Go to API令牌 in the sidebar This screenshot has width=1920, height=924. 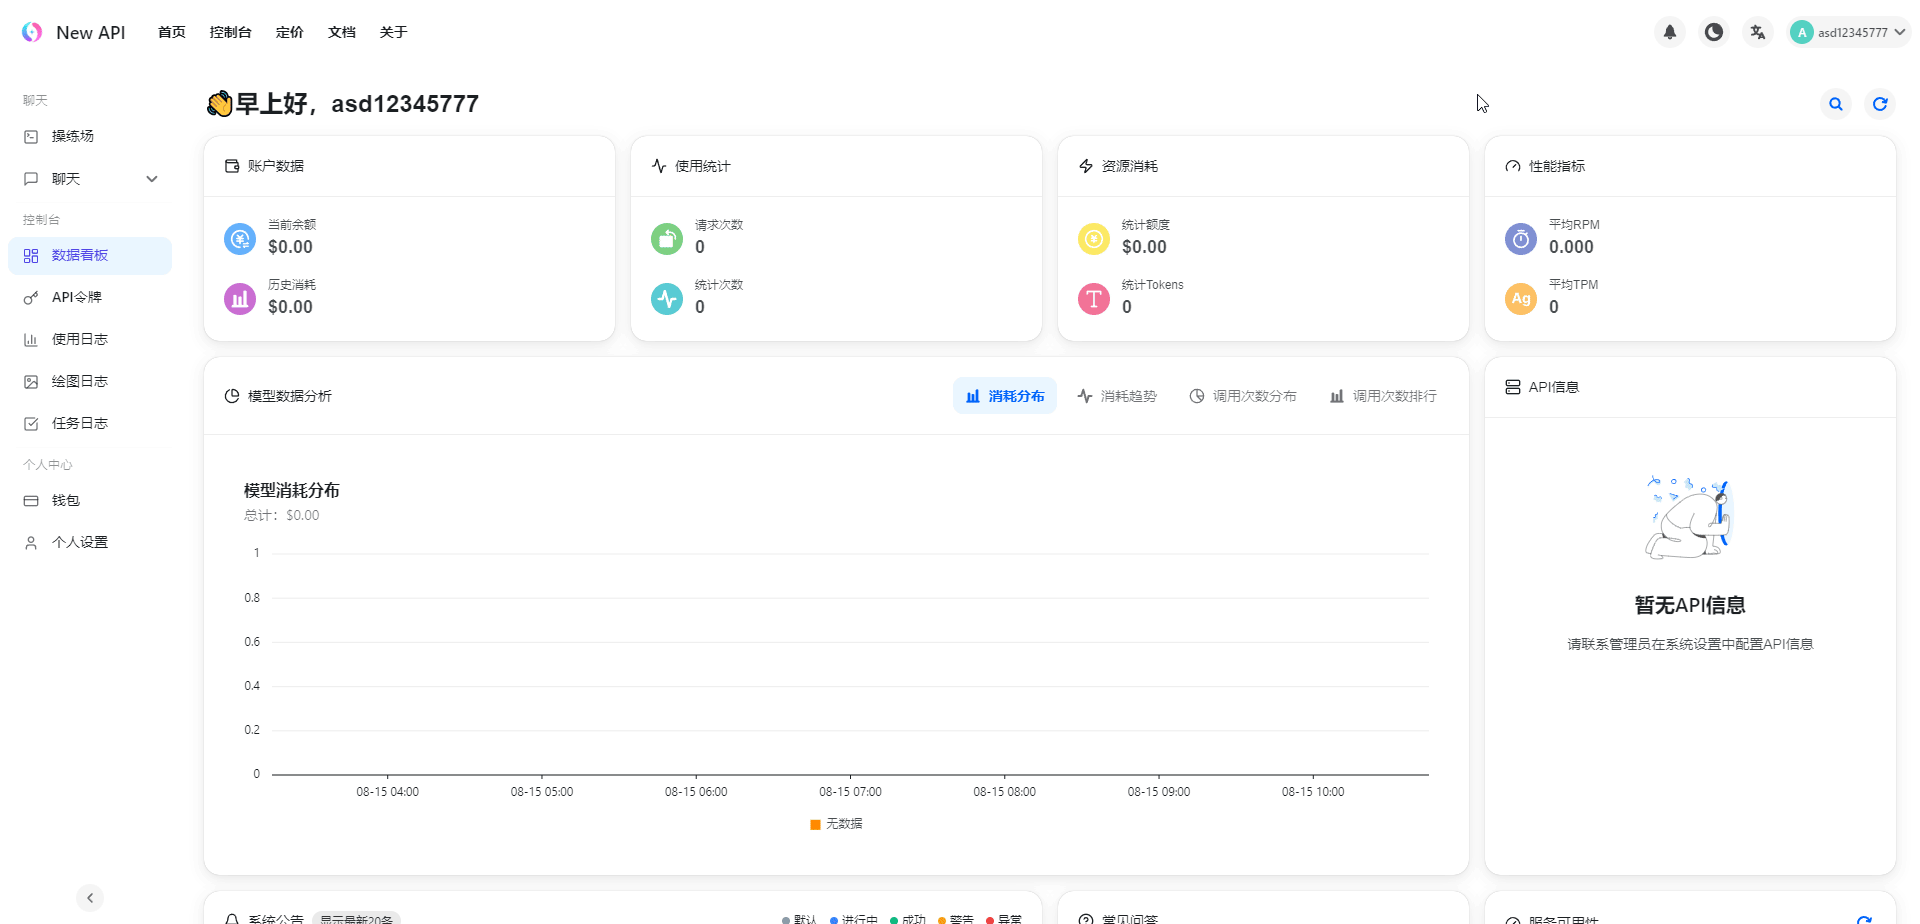(x=77, y=297)
